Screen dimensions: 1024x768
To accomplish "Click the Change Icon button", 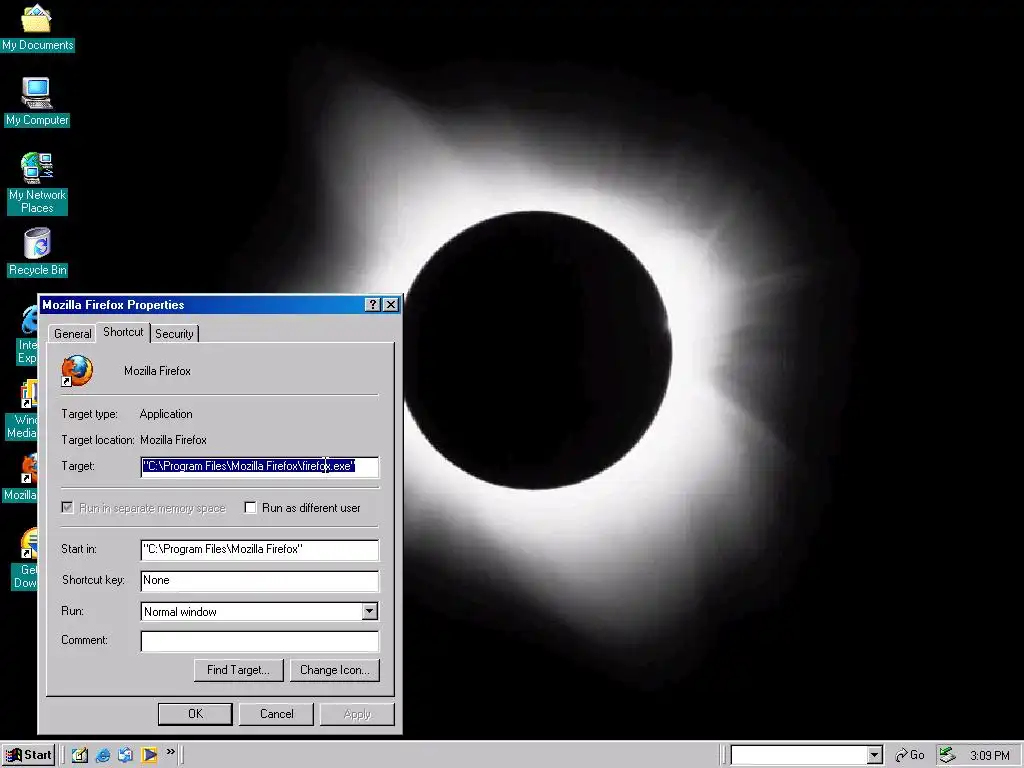I will click(x=334, y=670).
